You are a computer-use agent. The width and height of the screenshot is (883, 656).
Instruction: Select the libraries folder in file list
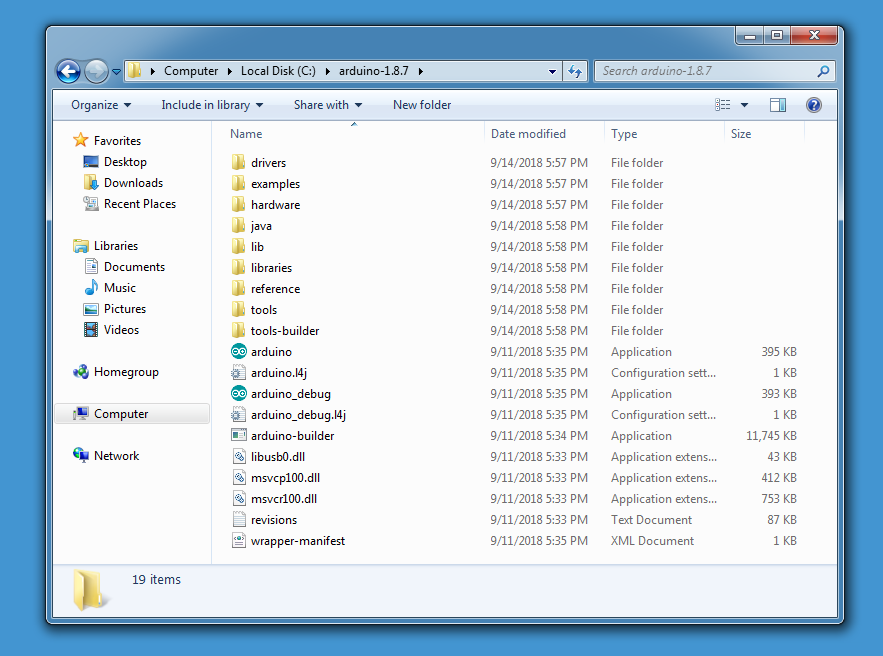271,268
